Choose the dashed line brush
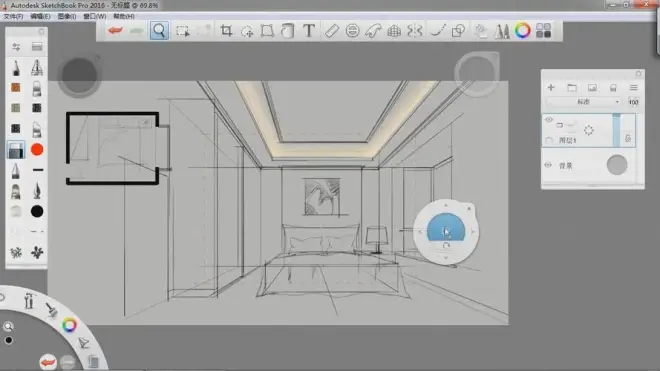Screen dimensions: 660x371 pyautogui.click(x=37, y=232)
